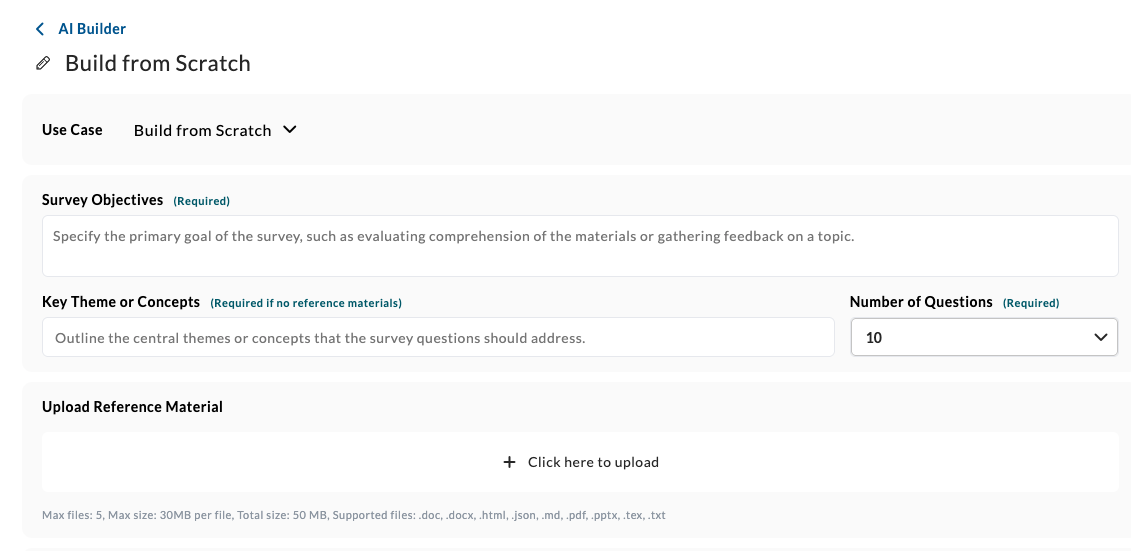The height and width of the screenshot is (560, 1131).
Task: Click the Use Case label
Action: (x=72, y=130)
